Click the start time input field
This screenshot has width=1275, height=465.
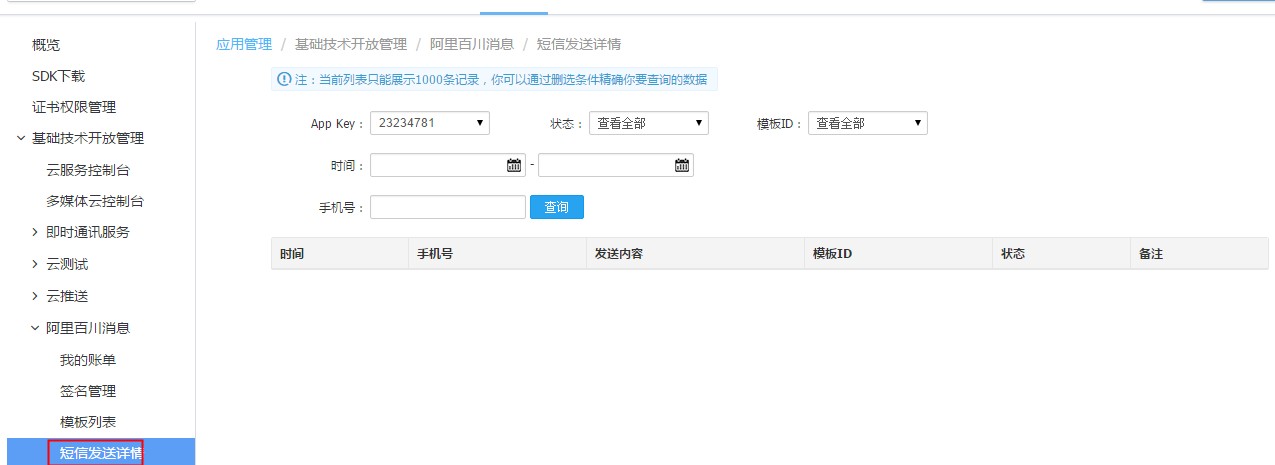tap(448, 165)
